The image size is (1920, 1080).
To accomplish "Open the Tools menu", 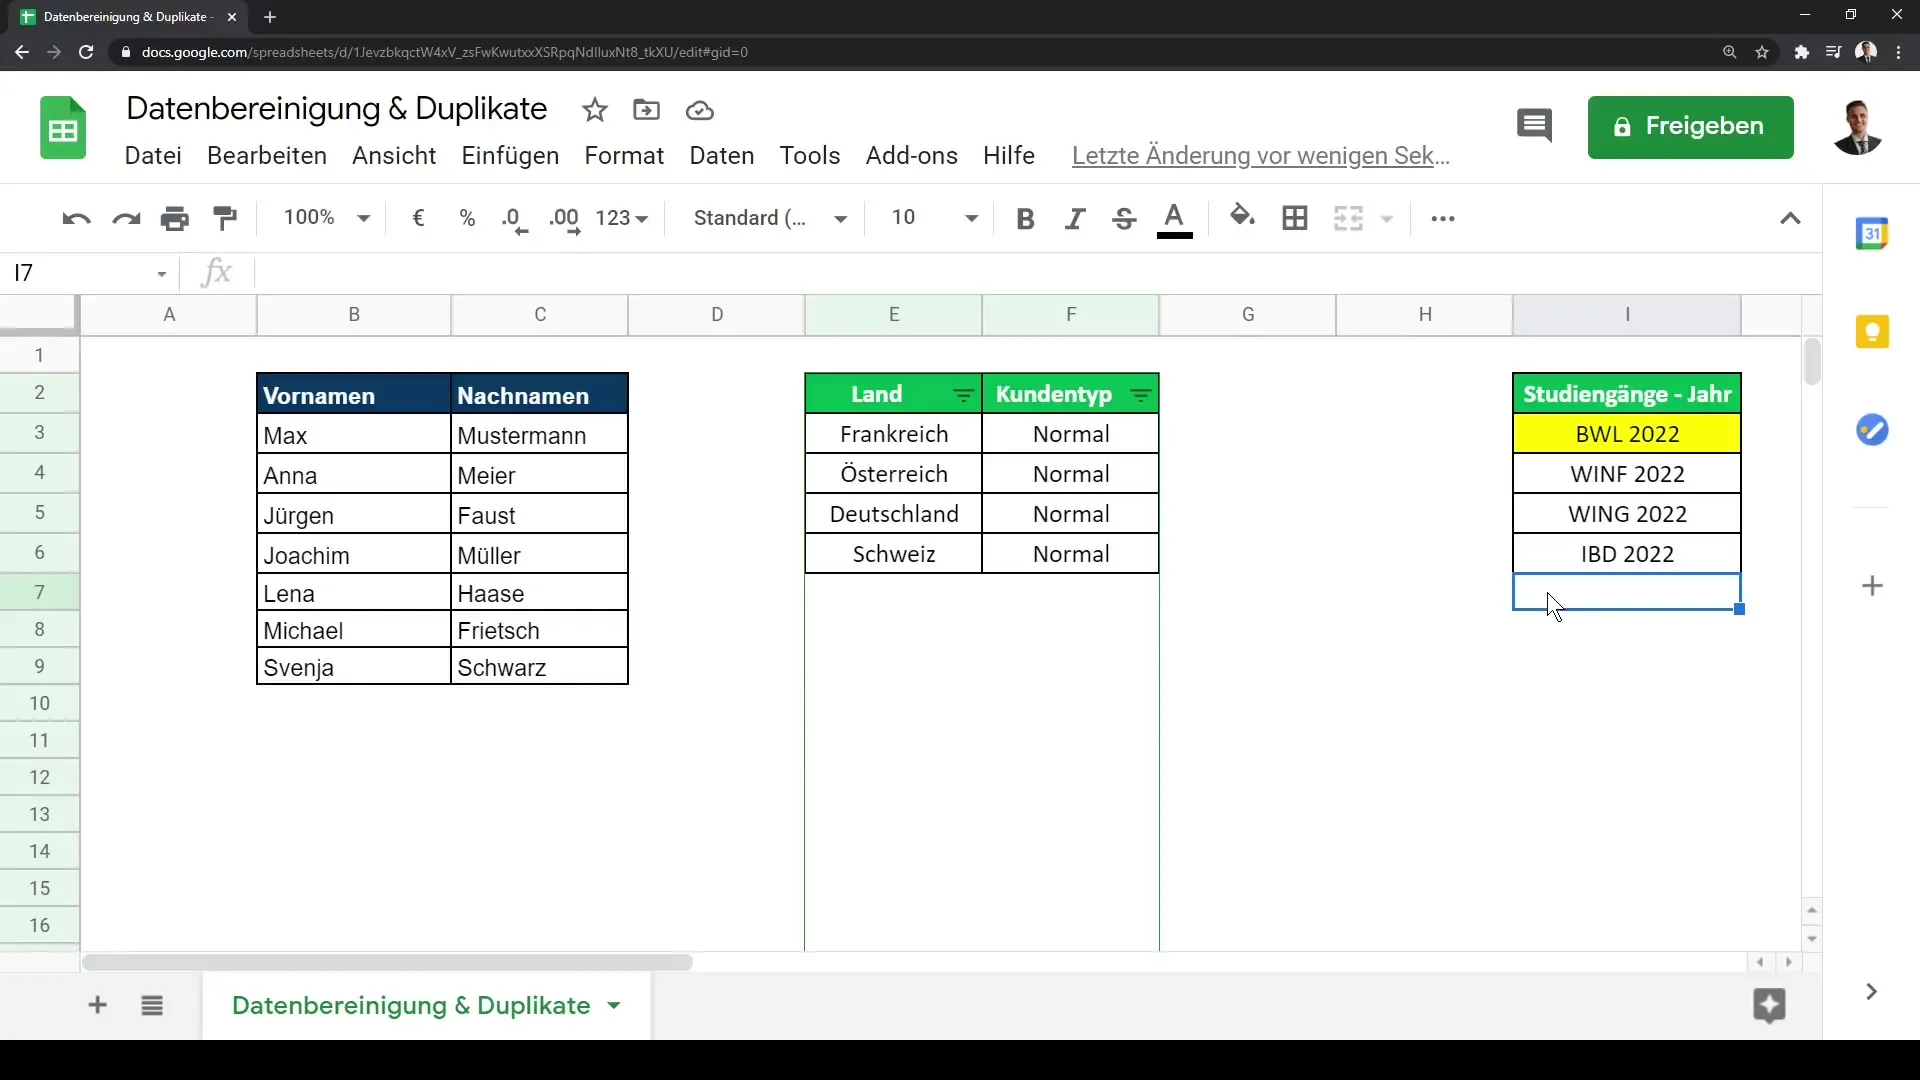I will [810, 156].
